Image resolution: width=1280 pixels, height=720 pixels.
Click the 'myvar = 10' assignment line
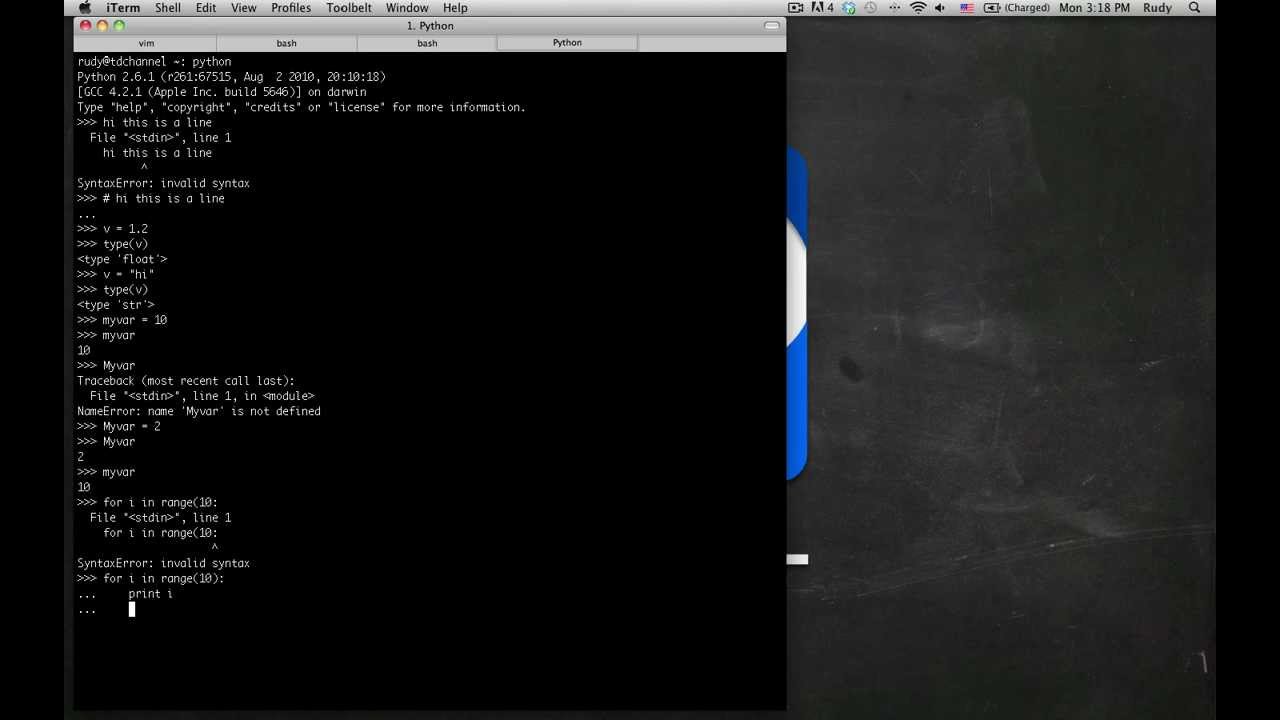click(135, 320)
